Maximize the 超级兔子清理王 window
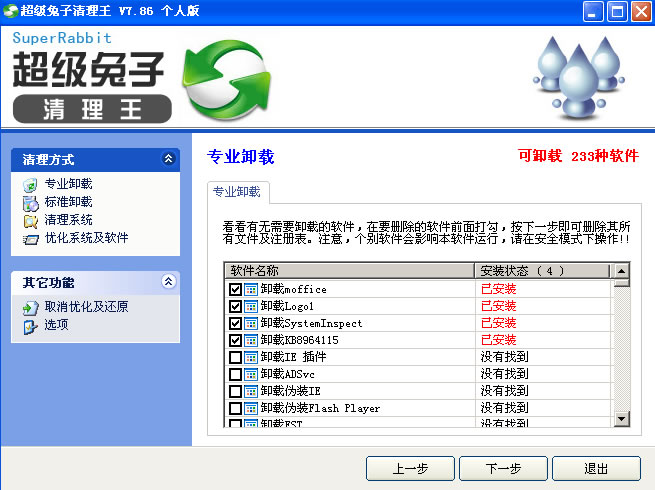This screenshot has width=655, height=490. point(617,11)
